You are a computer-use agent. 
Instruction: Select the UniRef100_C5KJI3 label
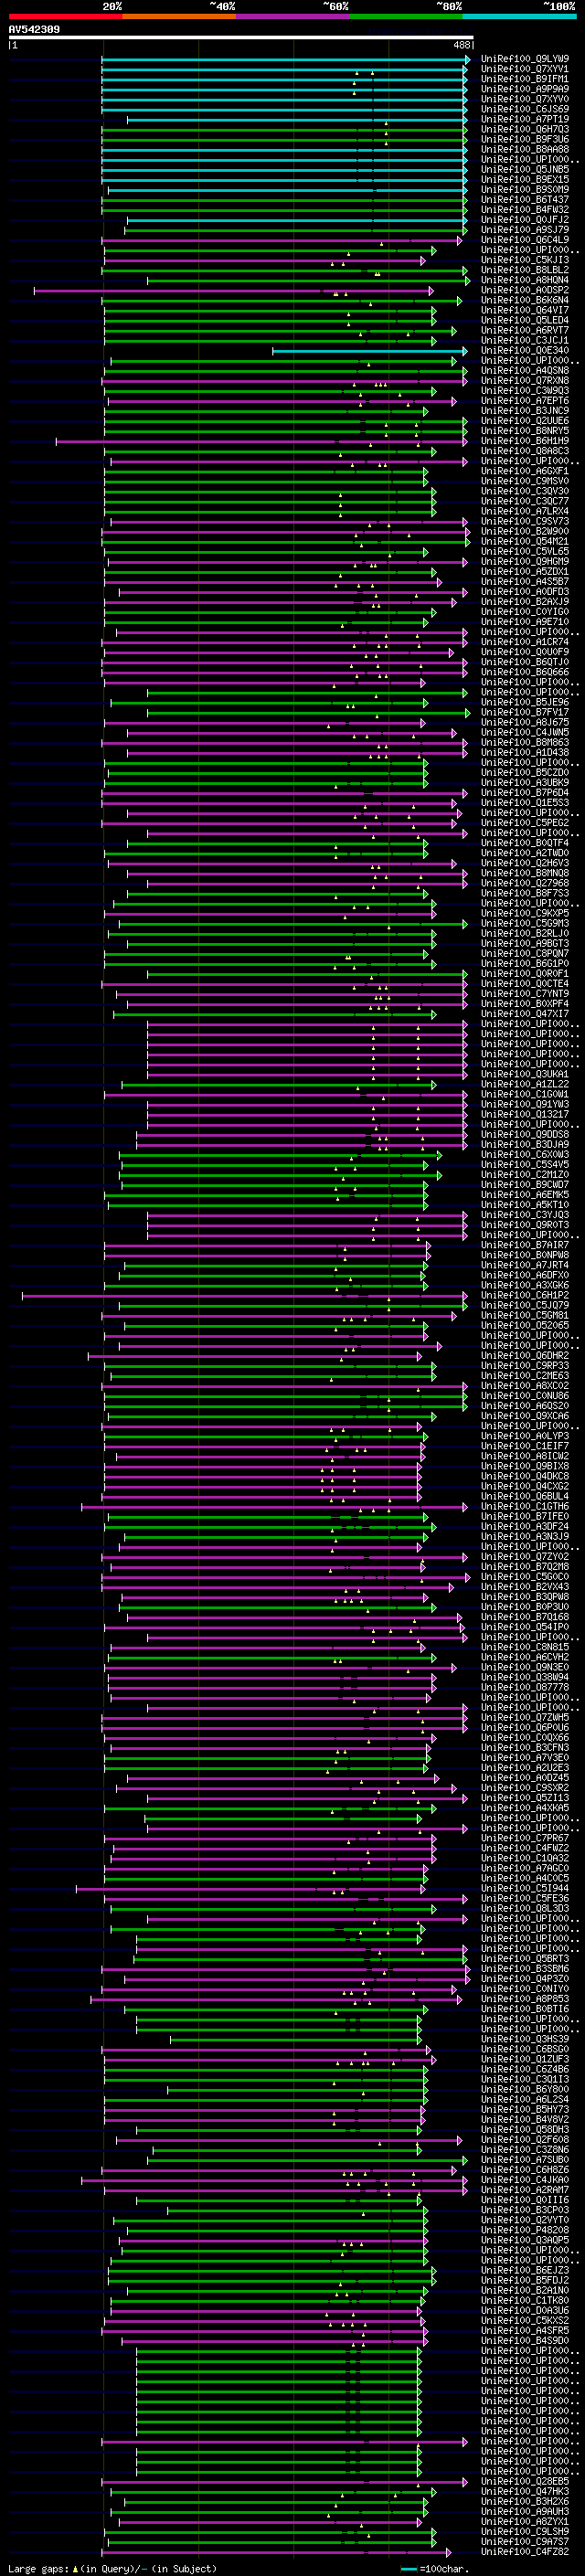point(525,260)
